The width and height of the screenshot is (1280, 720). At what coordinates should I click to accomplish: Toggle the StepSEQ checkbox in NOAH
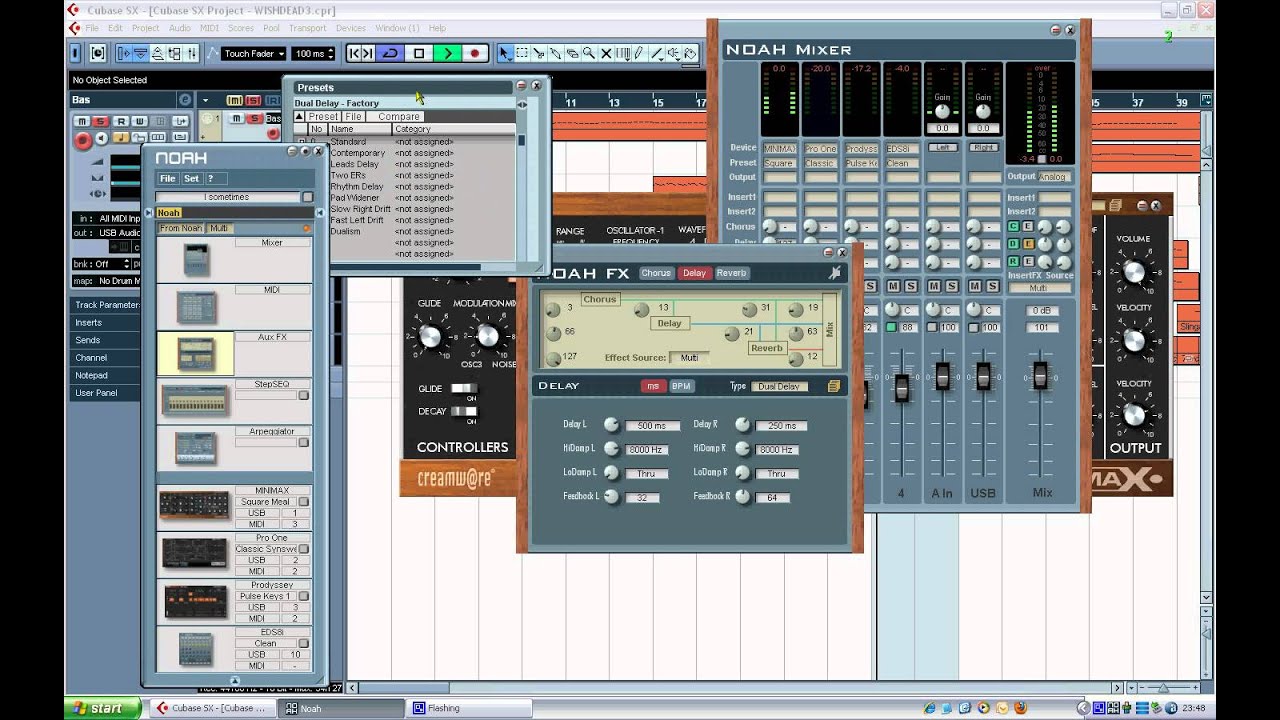[x=304, y=395]
